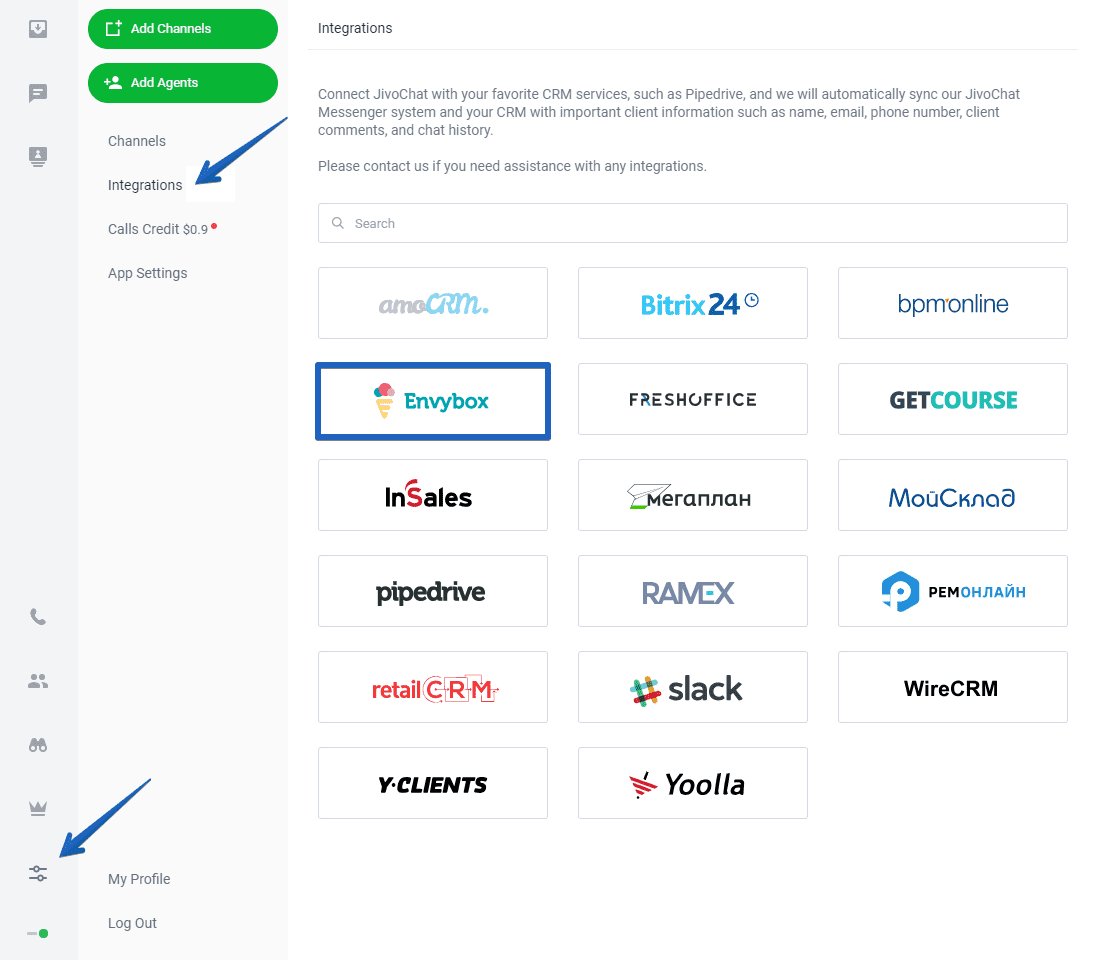Open the settings sliders sidebar icon
The image size is (1119, 960).
38,873
